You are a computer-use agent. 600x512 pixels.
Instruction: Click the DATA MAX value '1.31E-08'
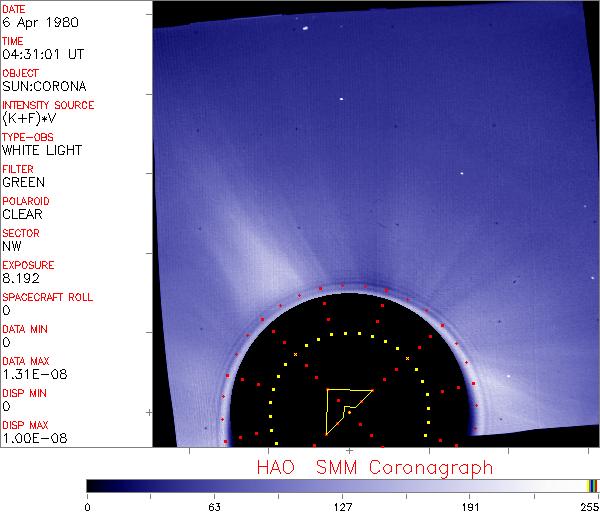click(x=29, y=374)
